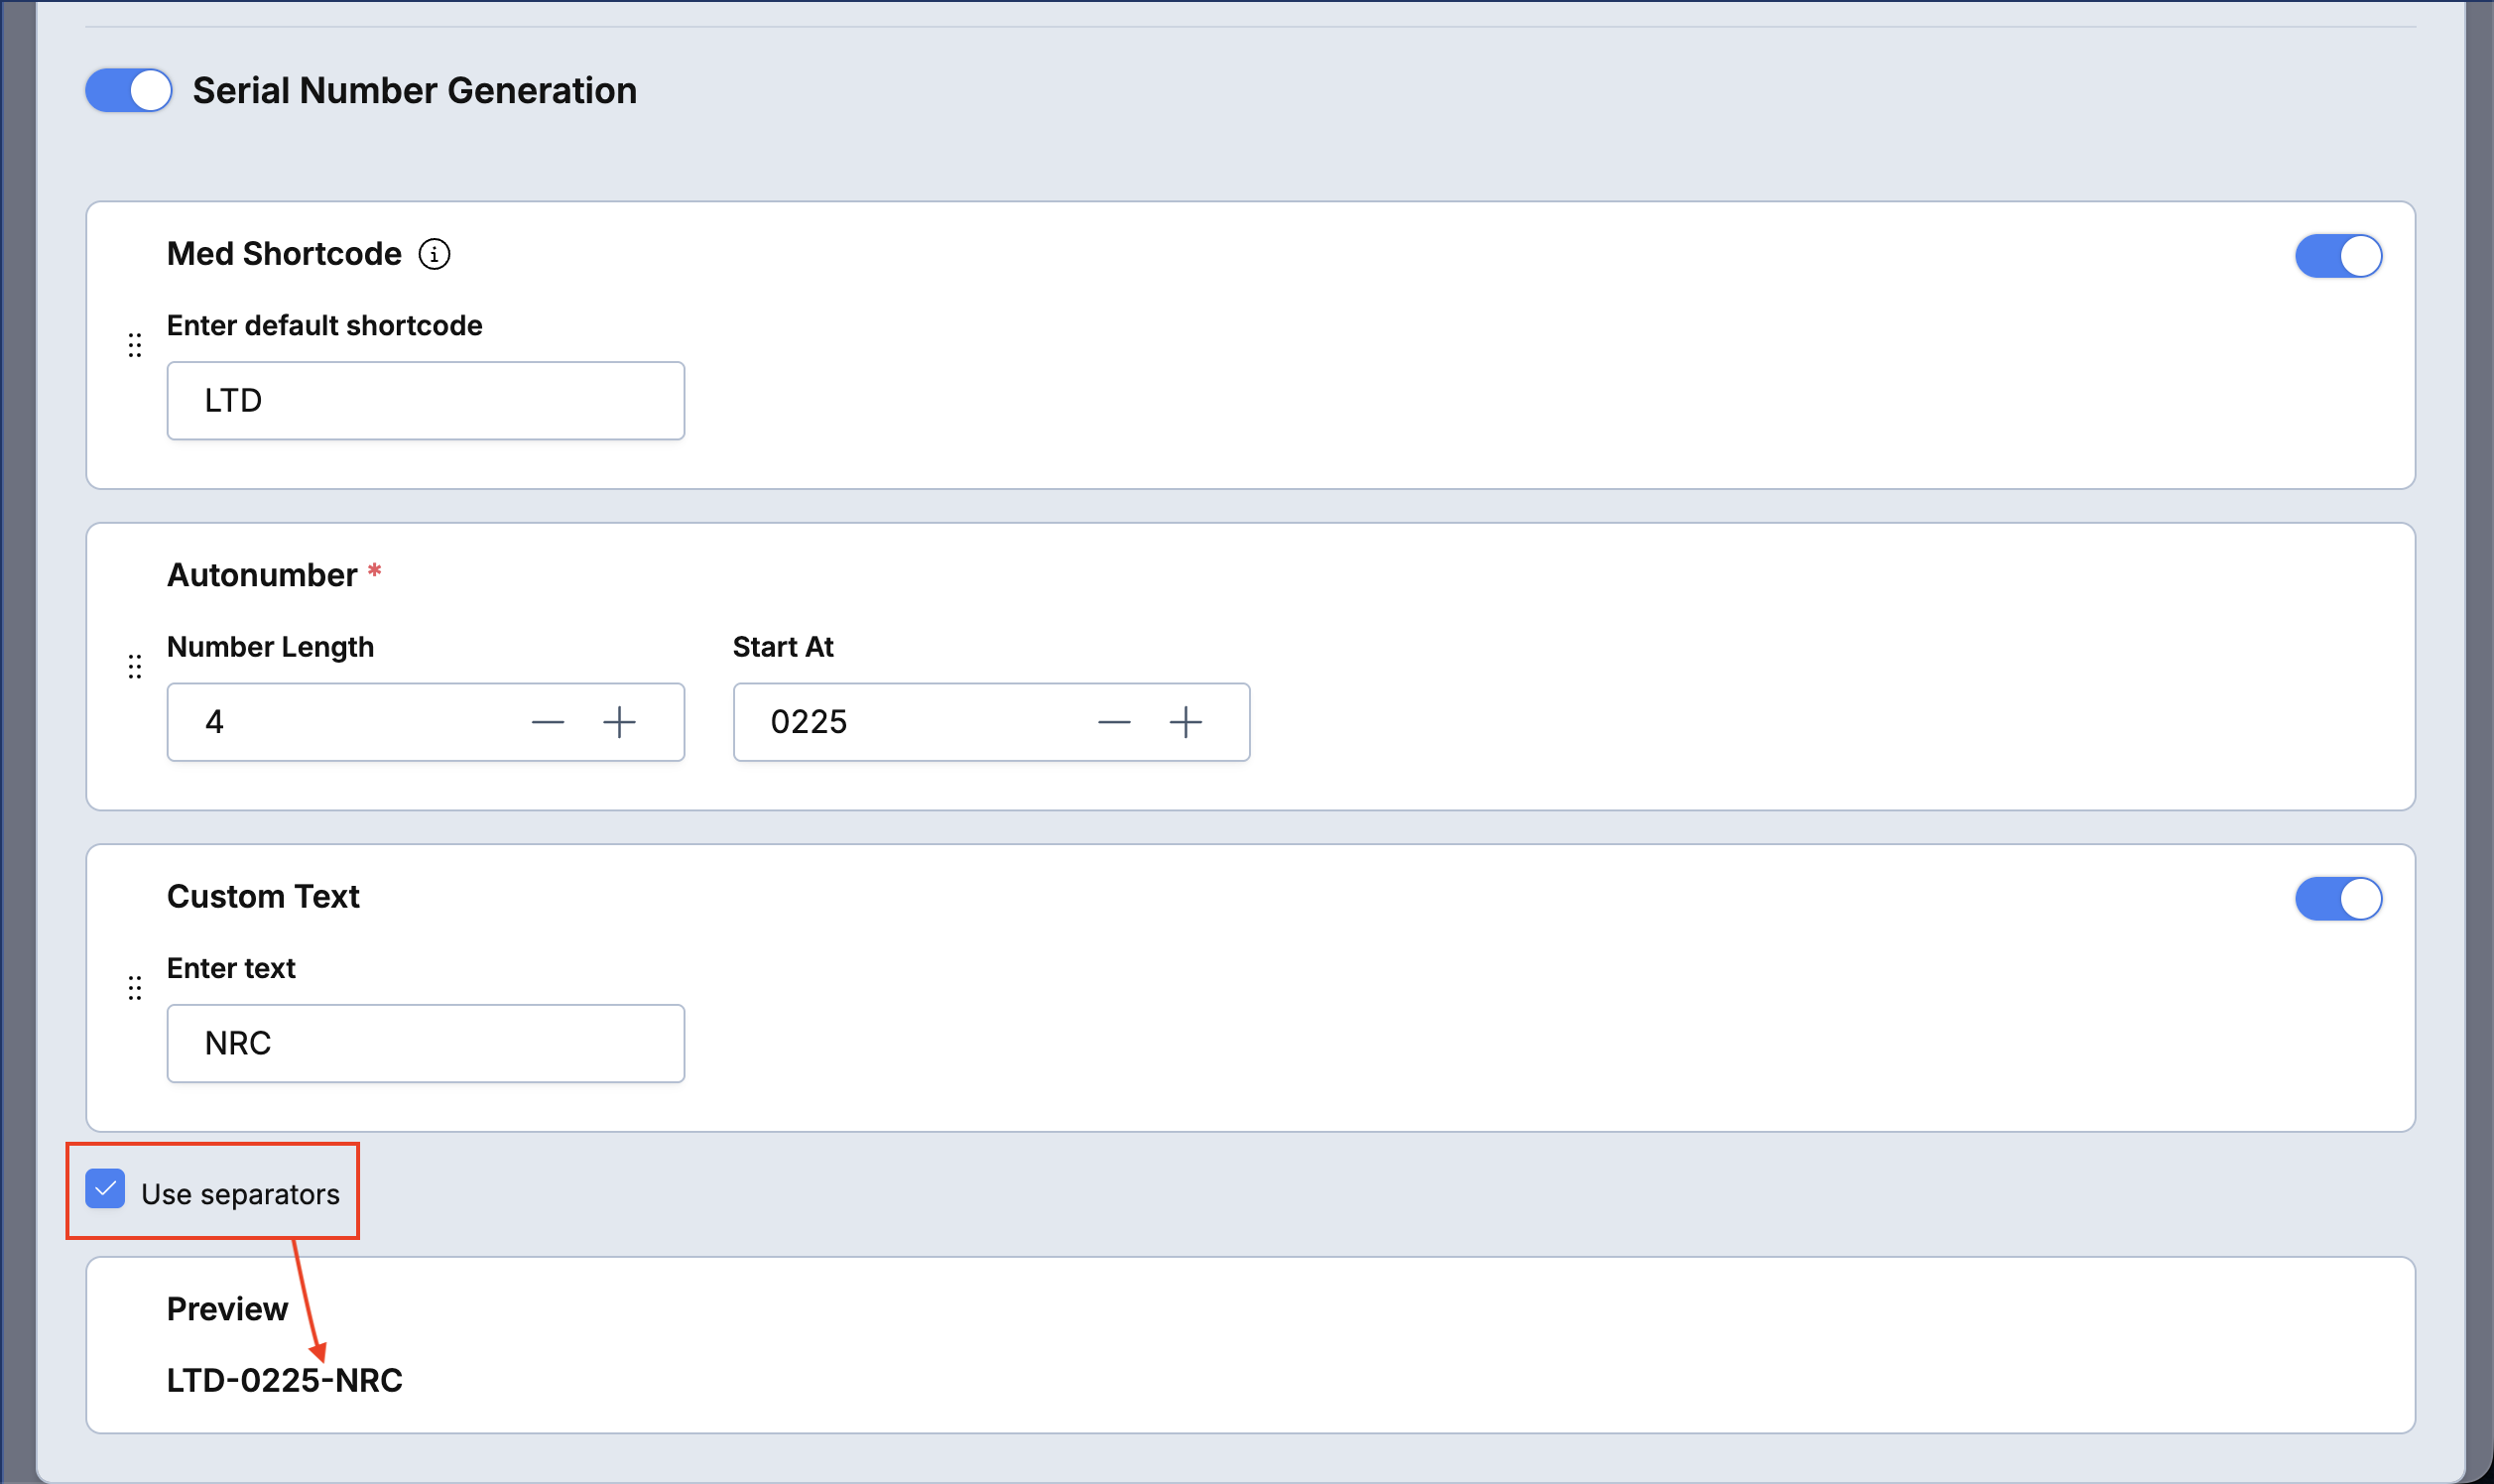Click the Start At label

(x=783, y=647)
